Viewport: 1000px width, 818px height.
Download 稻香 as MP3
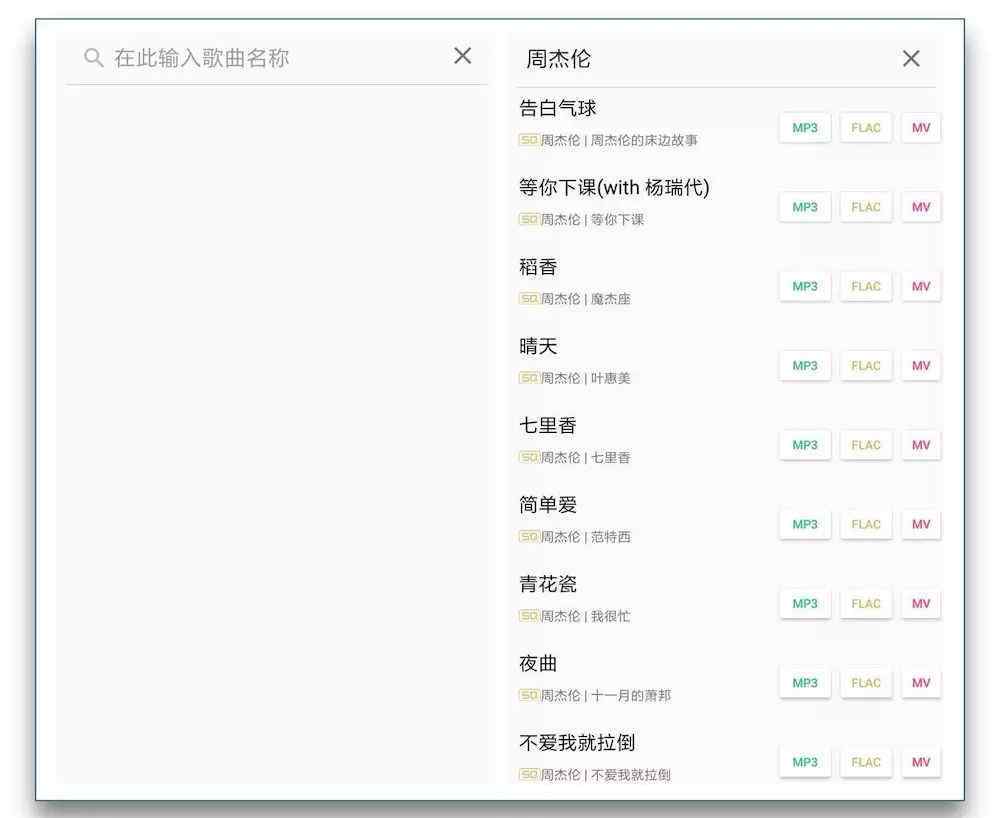pos(805,286)
